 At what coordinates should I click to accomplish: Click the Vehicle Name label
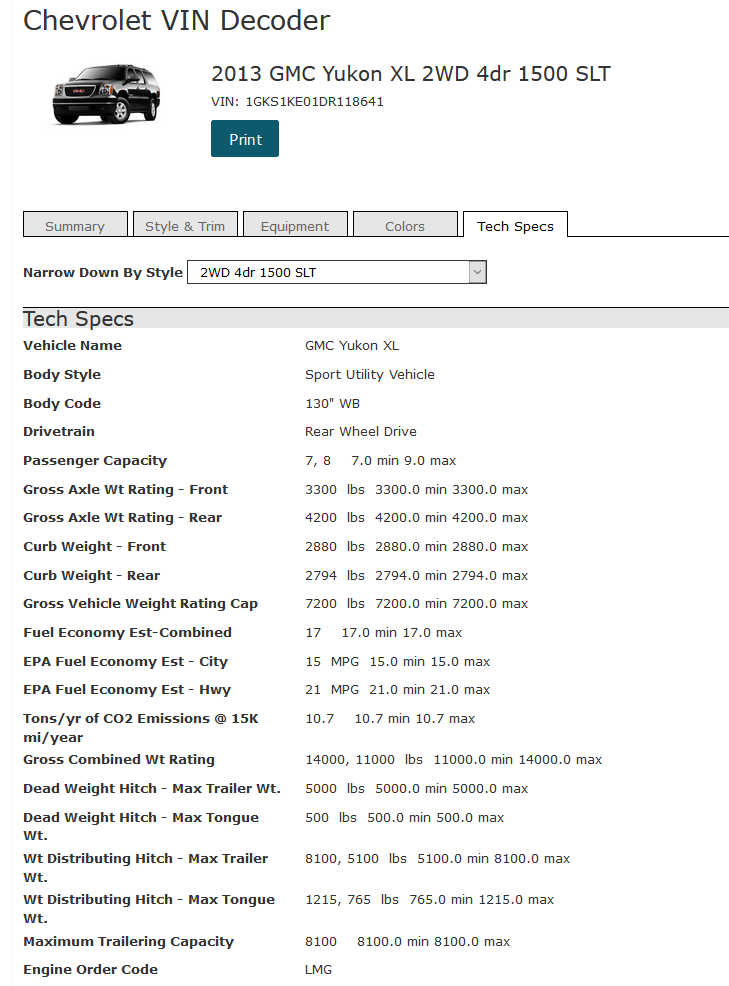coord(72,345)
